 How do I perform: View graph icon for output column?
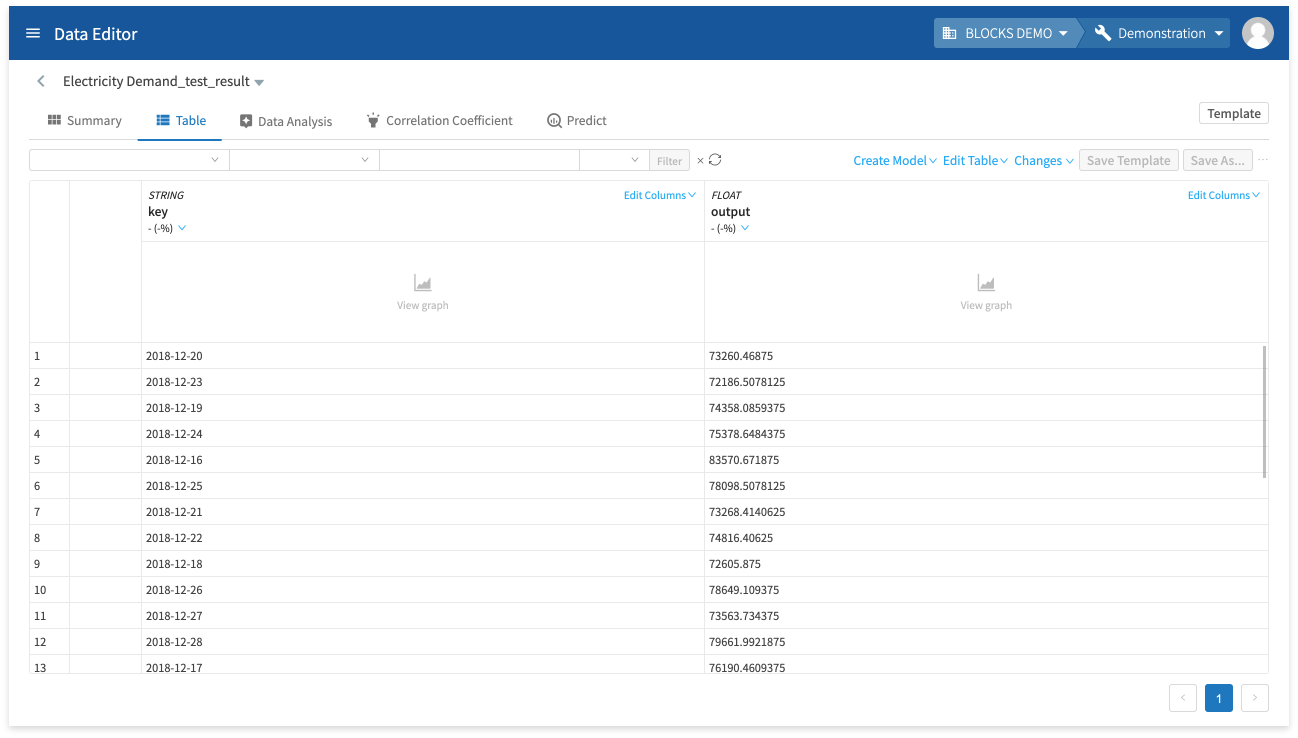(986, 284)
